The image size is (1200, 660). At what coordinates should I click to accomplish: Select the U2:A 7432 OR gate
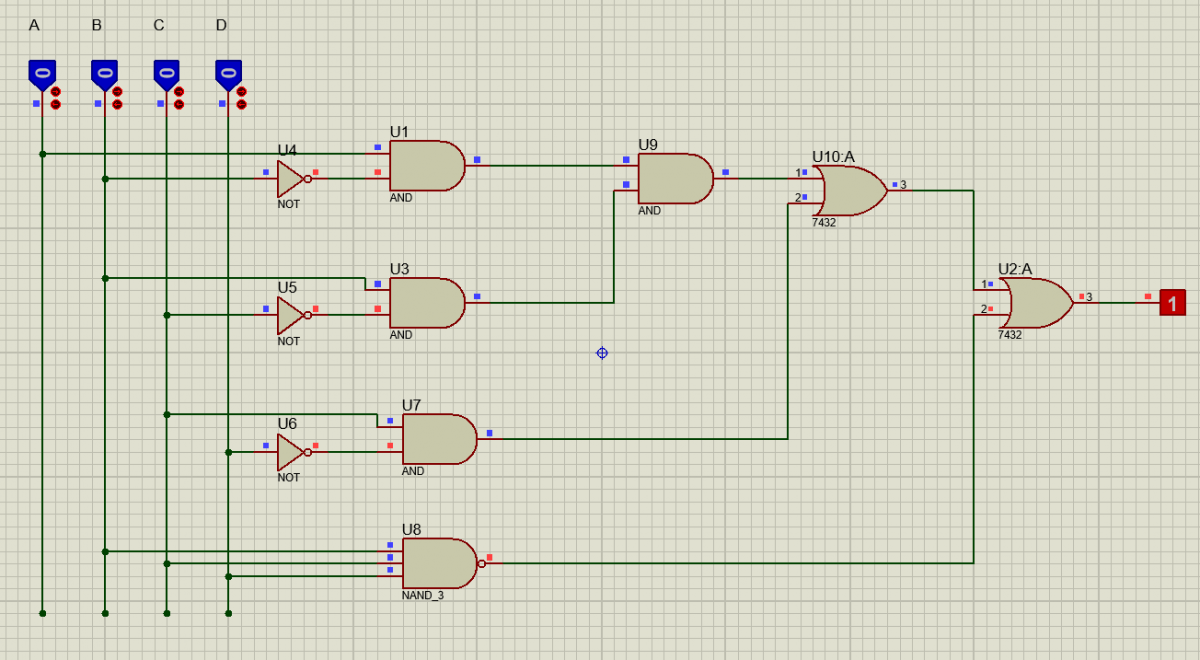click(1035, 303)
